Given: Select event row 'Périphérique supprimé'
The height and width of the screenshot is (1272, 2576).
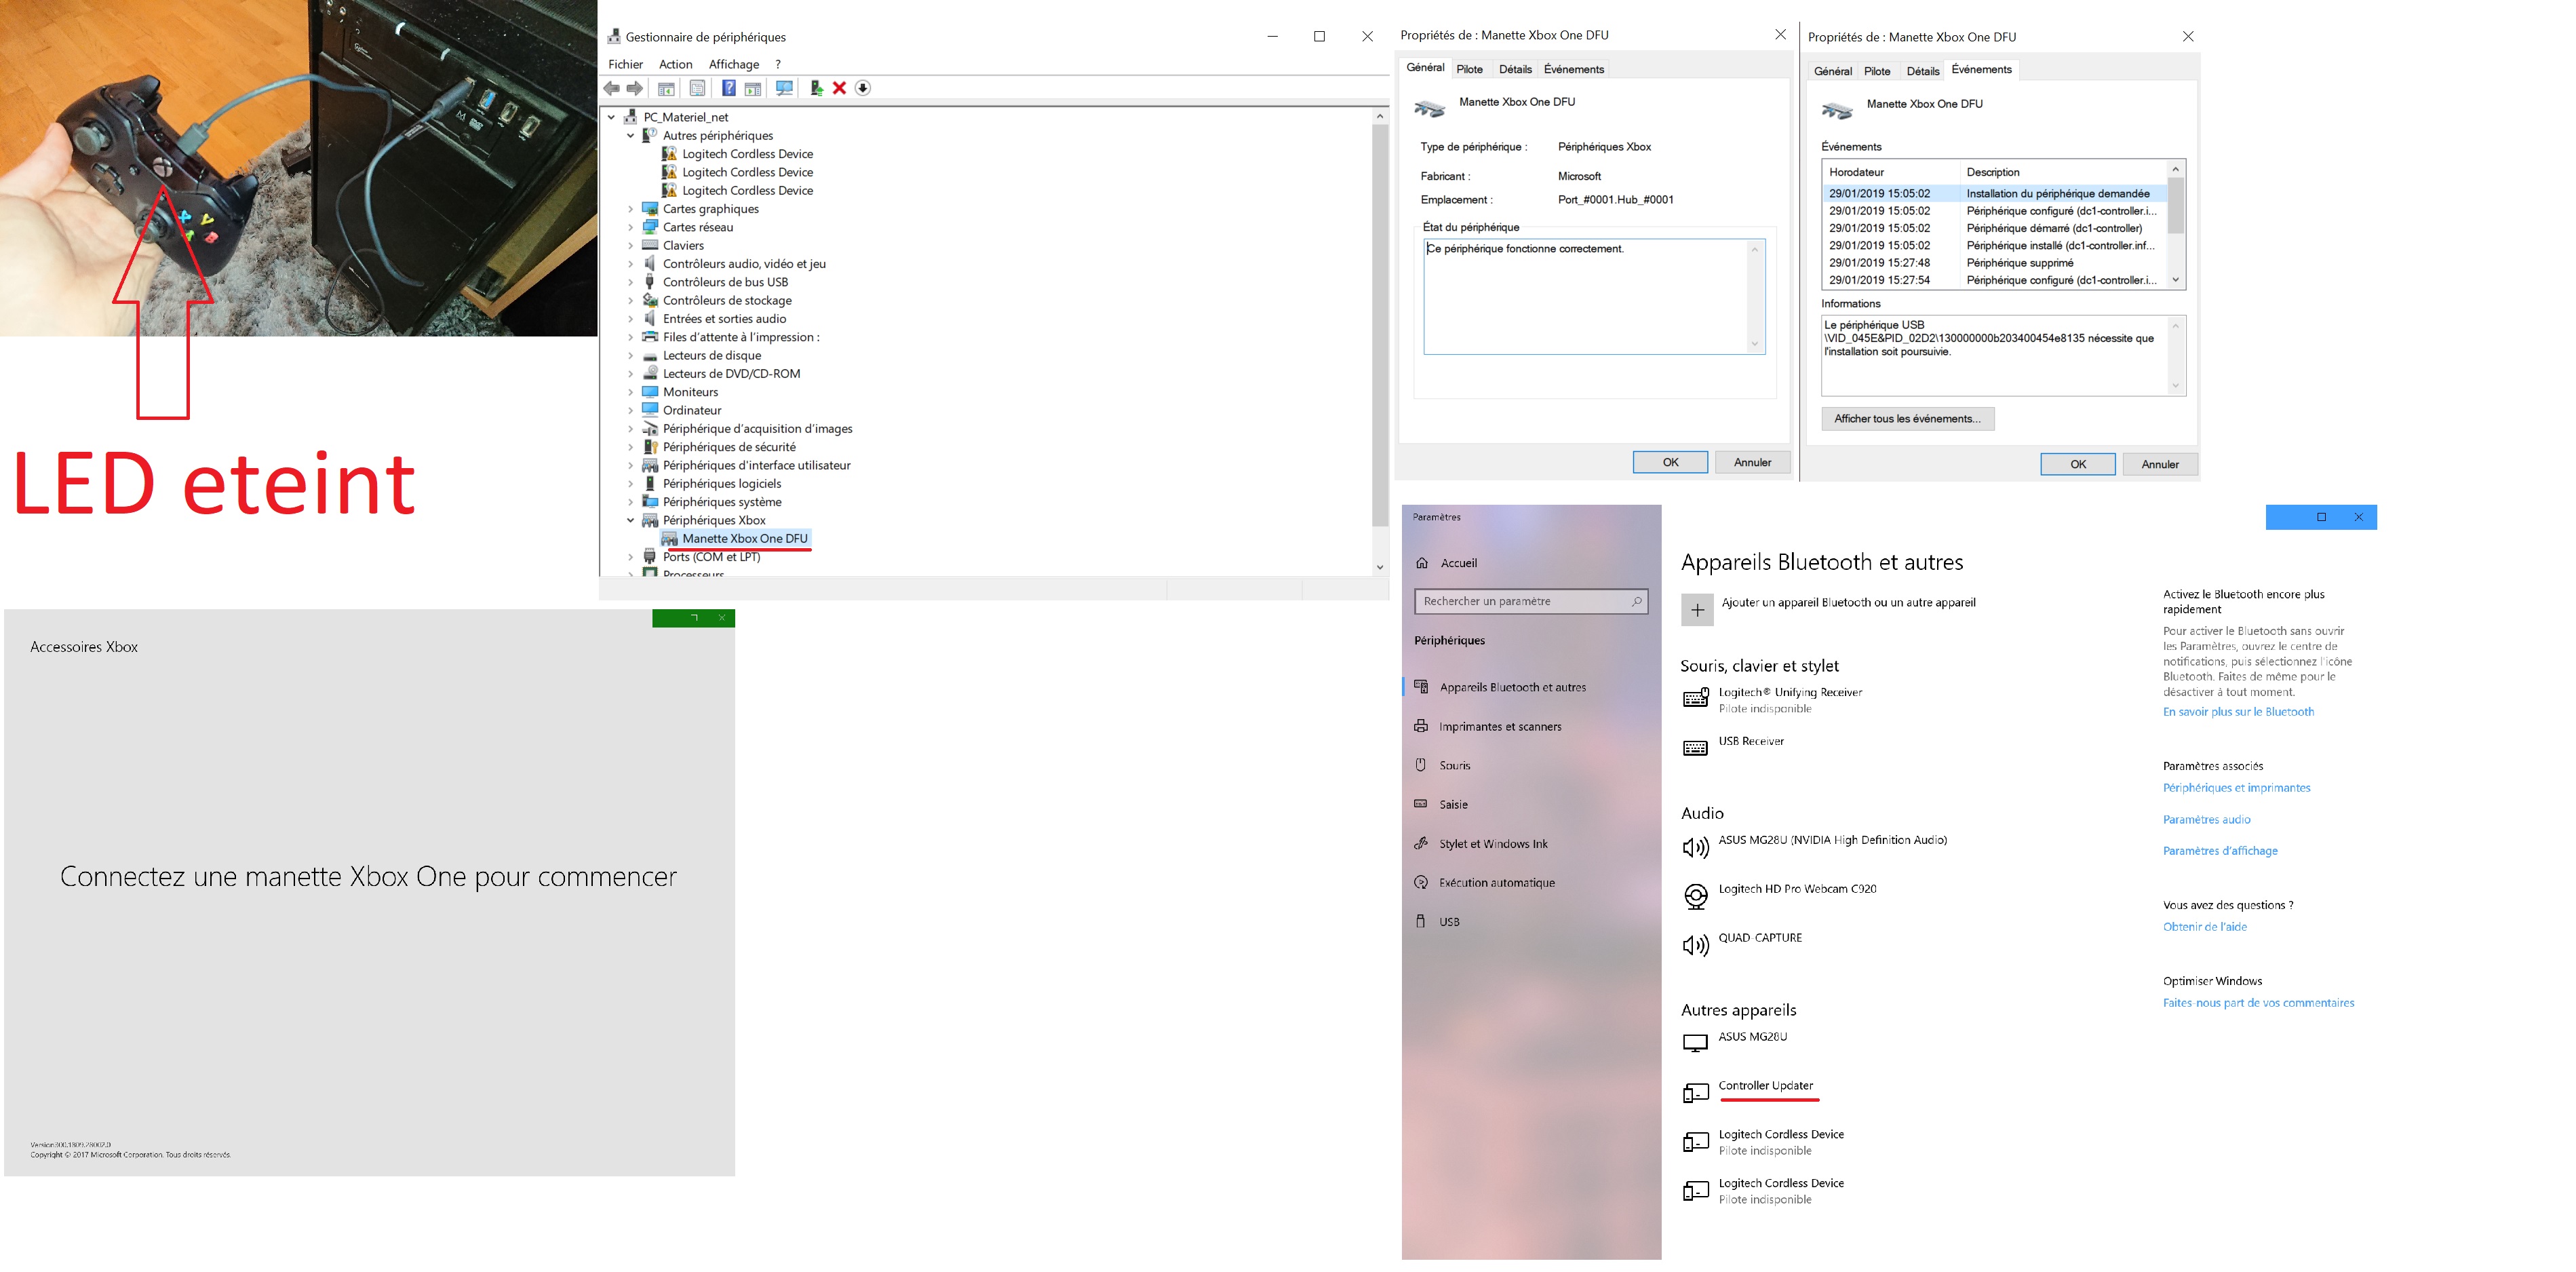Looking at the screenshot, I should coord(1994,263).
